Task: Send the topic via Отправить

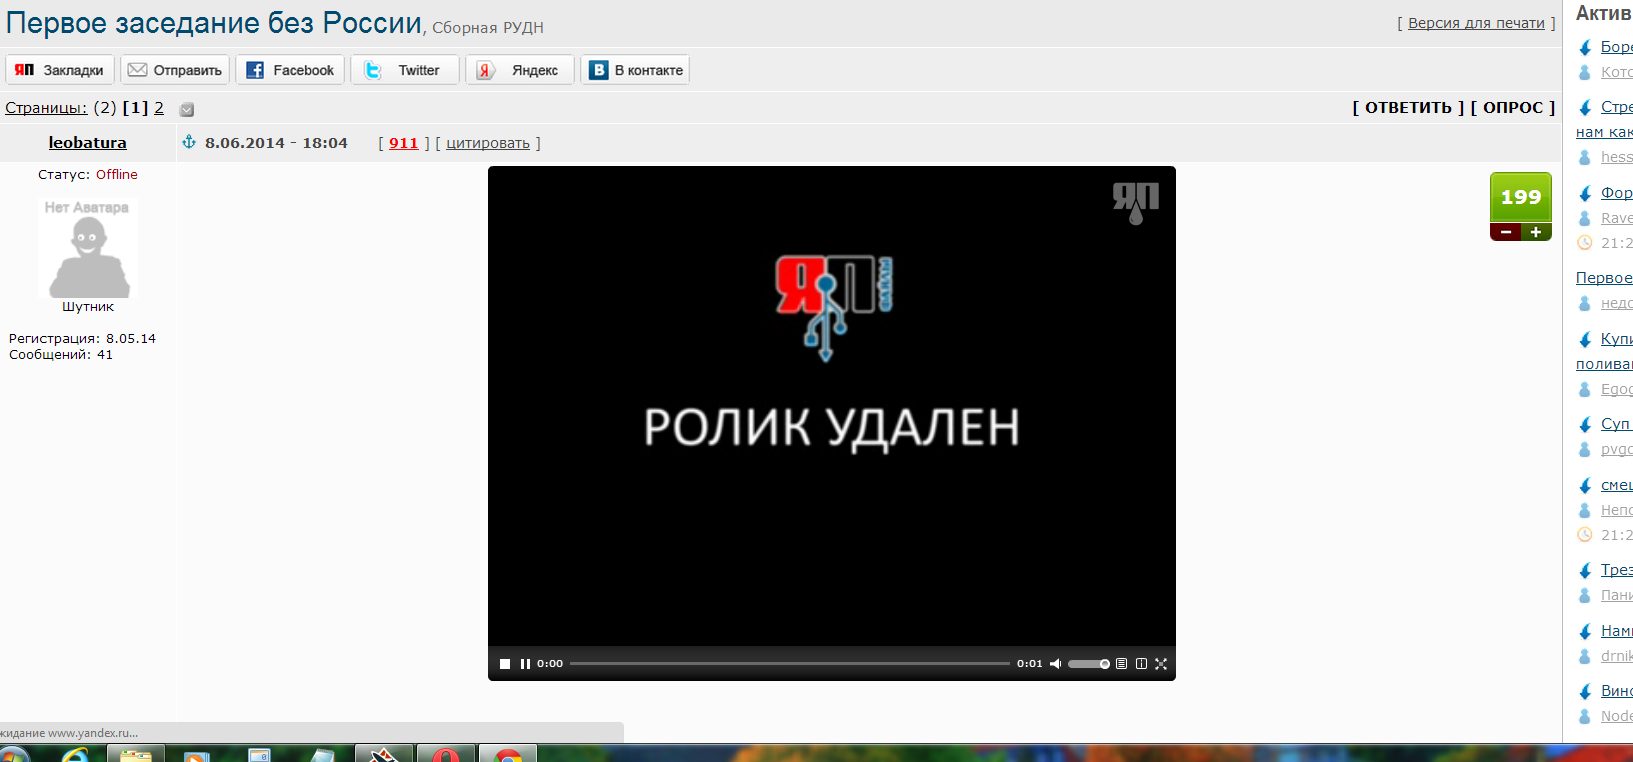Action: [x=175, y=70]
